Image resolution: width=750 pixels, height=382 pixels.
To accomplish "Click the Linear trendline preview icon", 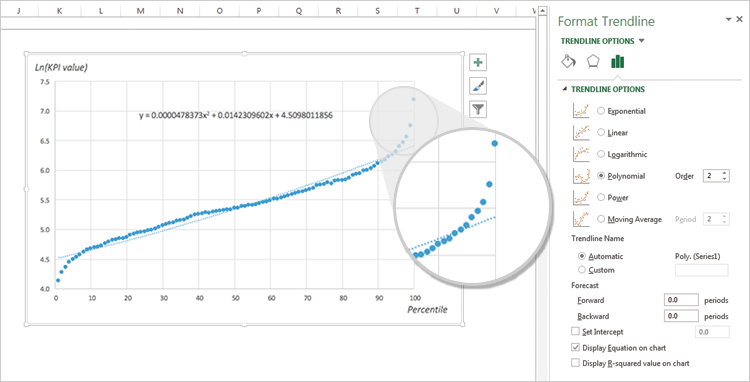I will 581,132.
